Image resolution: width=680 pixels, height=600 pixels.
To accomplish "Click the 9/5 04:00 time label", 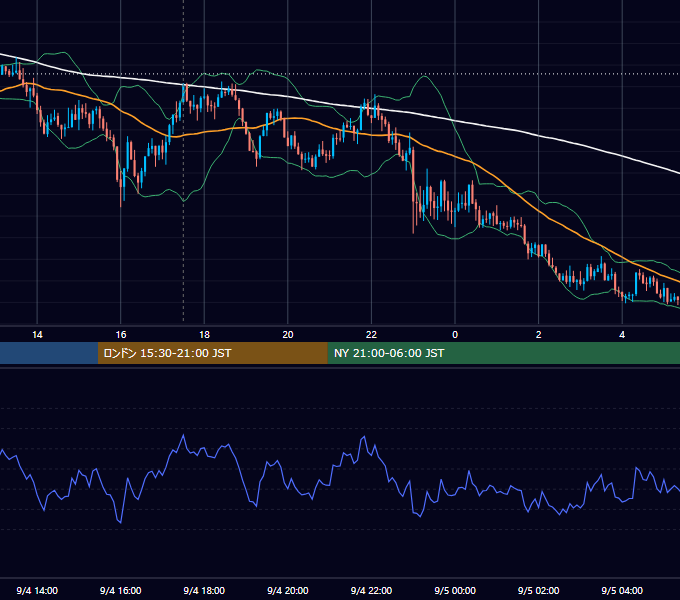I will pos(622,590).
